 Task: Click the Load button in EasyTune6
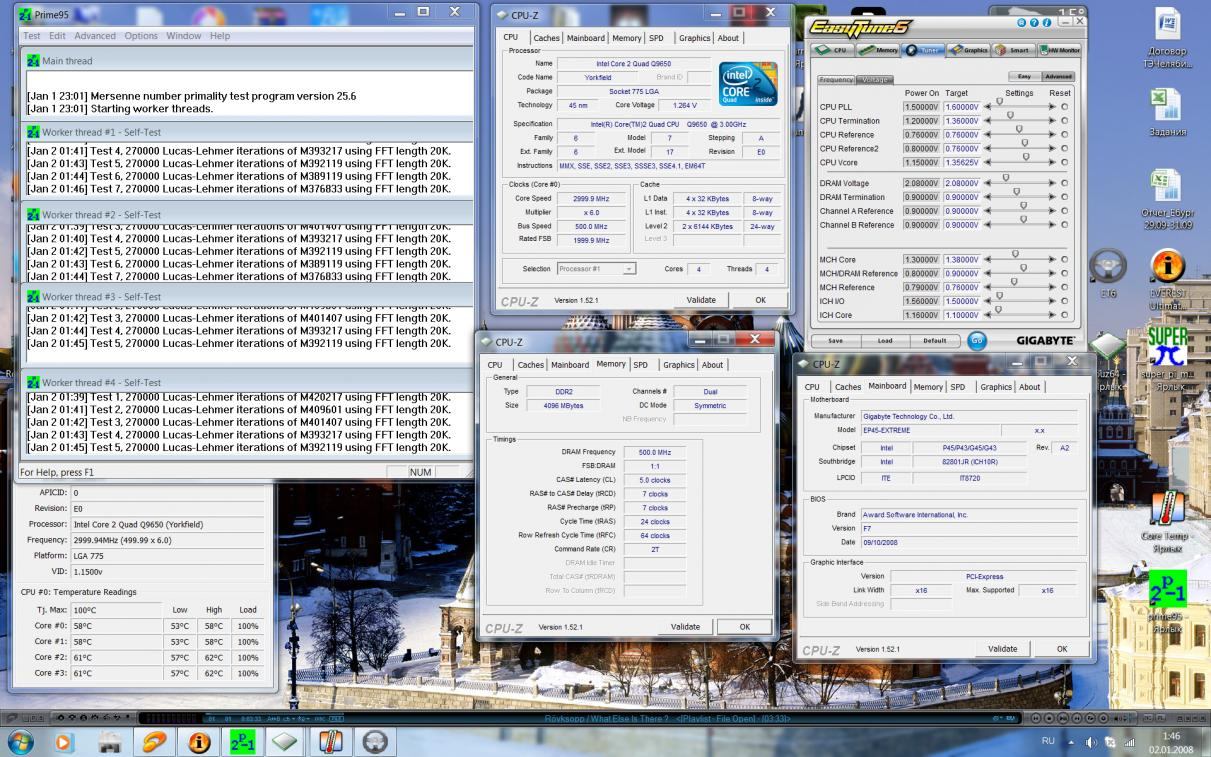(x=885, y=340)
